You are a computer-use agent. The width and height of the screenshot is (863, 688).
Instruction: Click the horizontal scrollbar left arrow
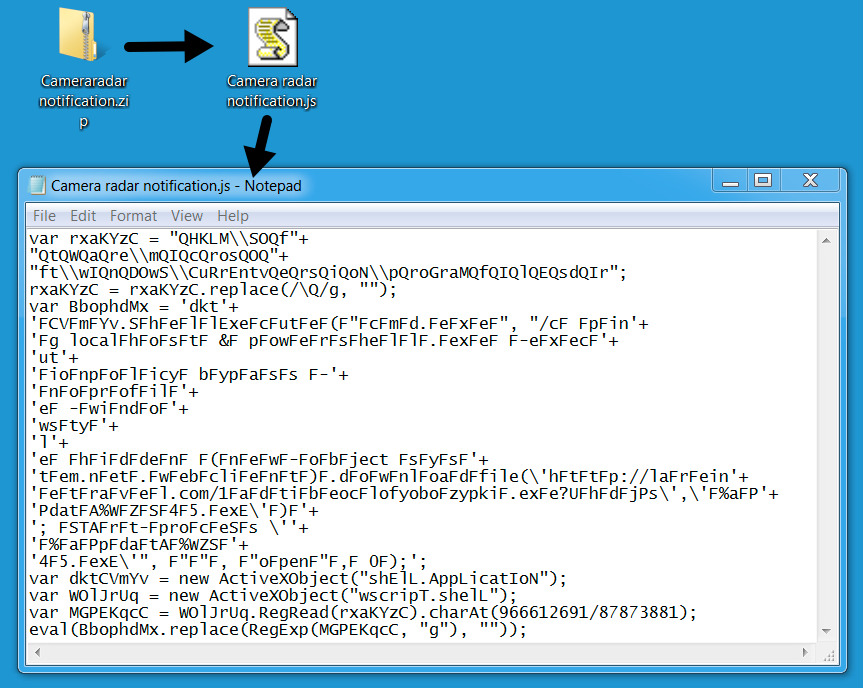37,652
